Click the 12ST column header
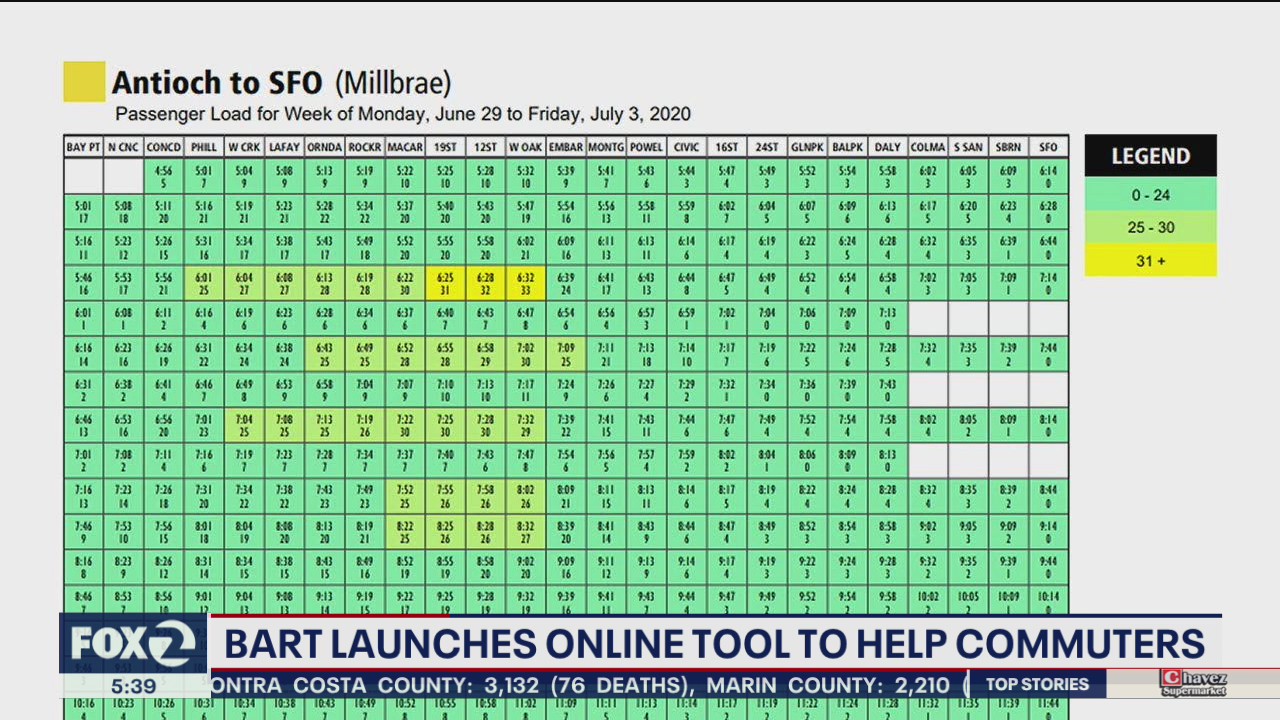Image resolution: width=1280 pixels, height=720 pixels. [x=485, y=147]
